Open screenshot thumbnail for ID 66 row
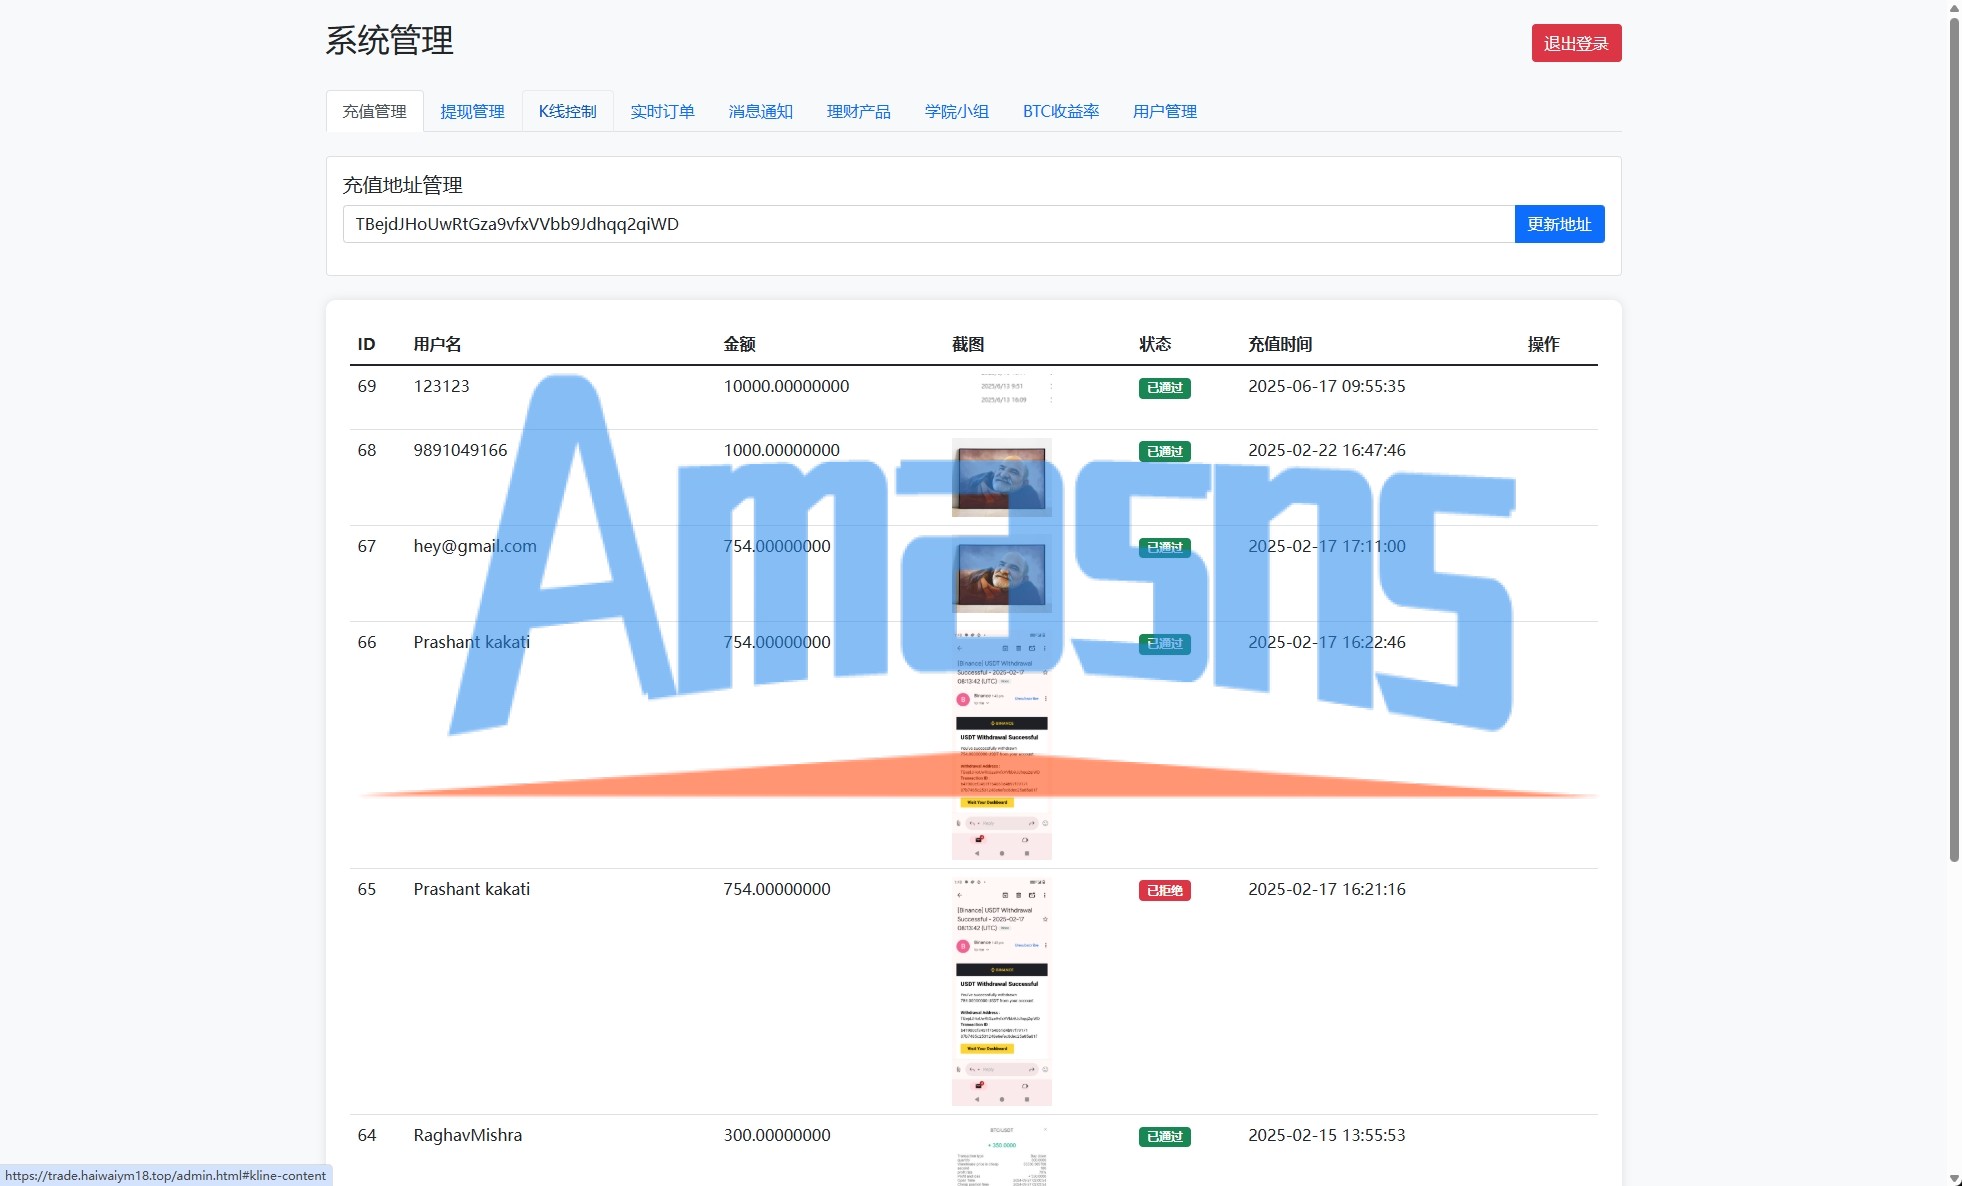Viewport: 1962px width, 1186px height. coord(1002,744)
